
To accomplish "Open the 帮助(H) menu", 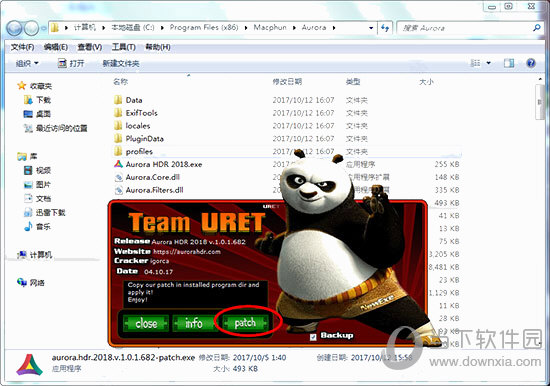I will [x=158, y=47].
